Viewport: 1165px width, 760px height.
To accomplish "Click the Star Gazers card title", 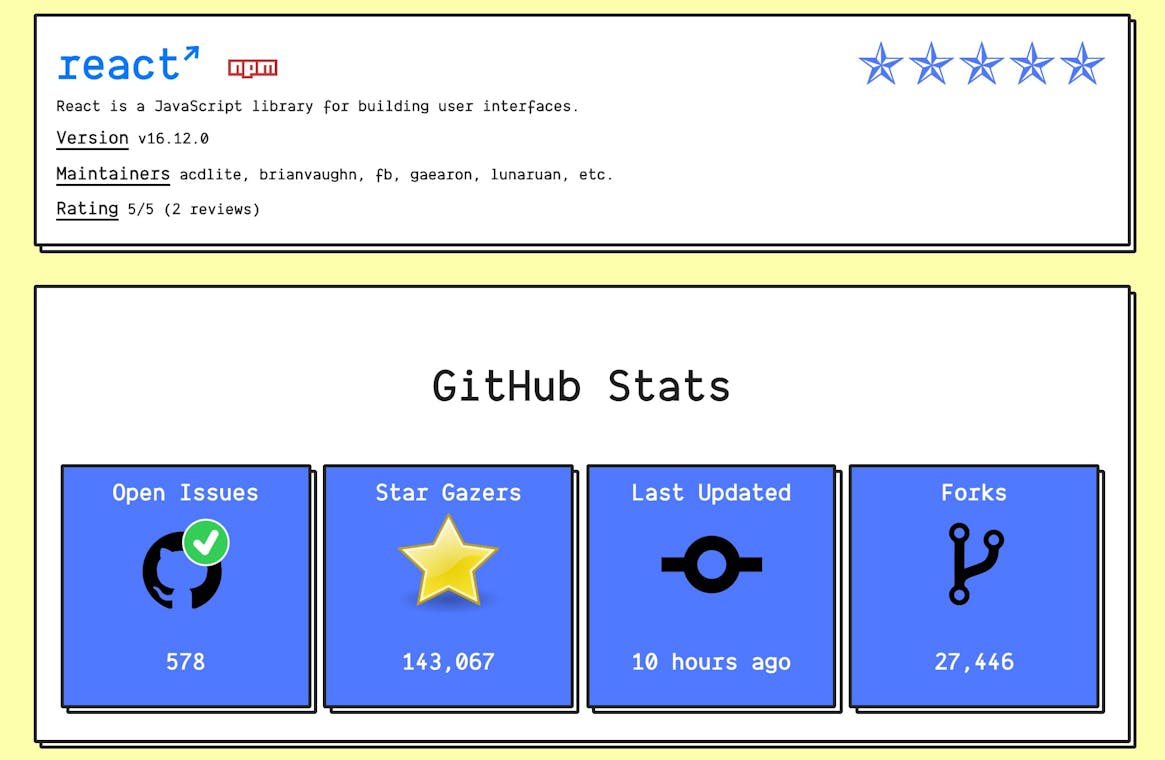I will point(448,493).
